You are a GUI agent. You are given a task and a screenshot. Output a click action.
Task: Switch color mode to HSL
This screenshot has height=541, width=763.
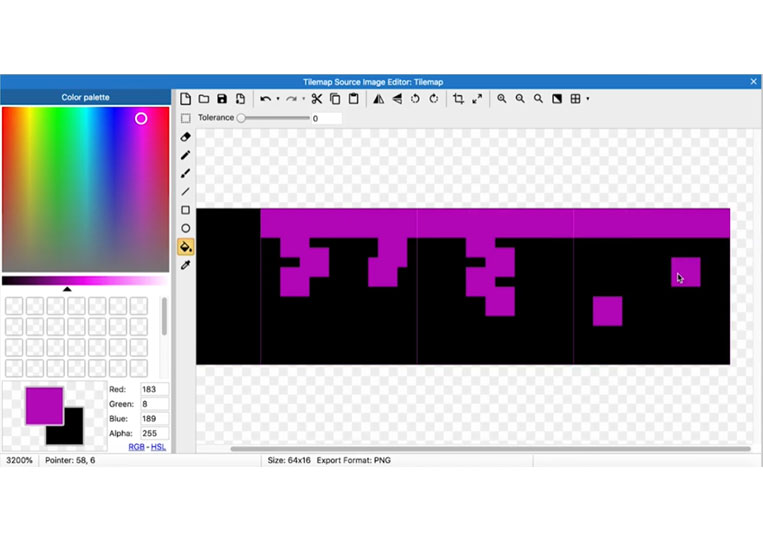pos(158,447)
